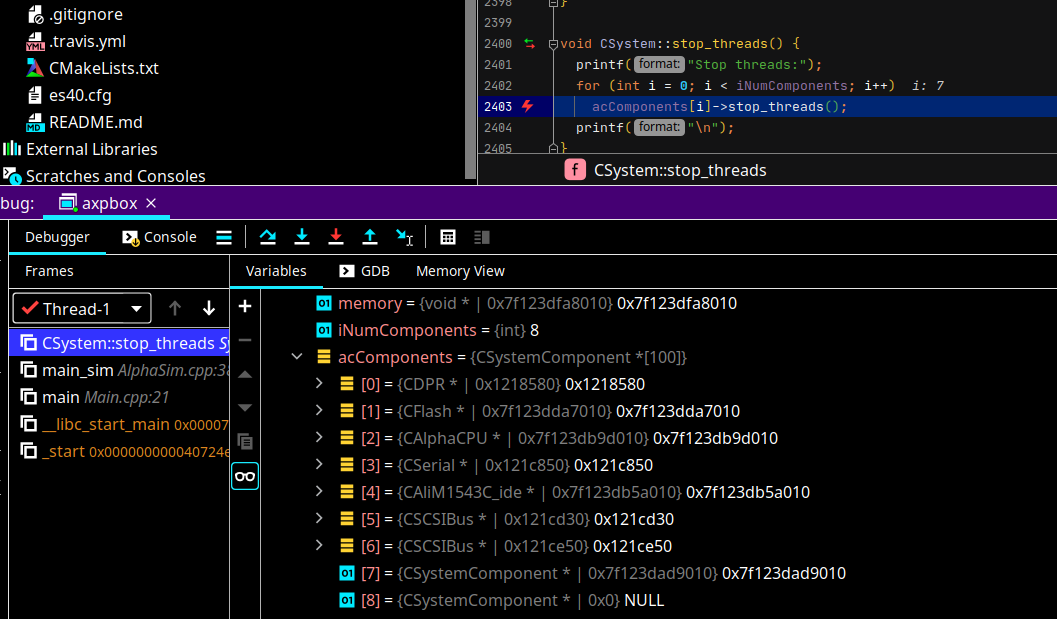Click the Show Execution Point icon
Viewport: 1057px width, 619px height.
coord(224,237)
